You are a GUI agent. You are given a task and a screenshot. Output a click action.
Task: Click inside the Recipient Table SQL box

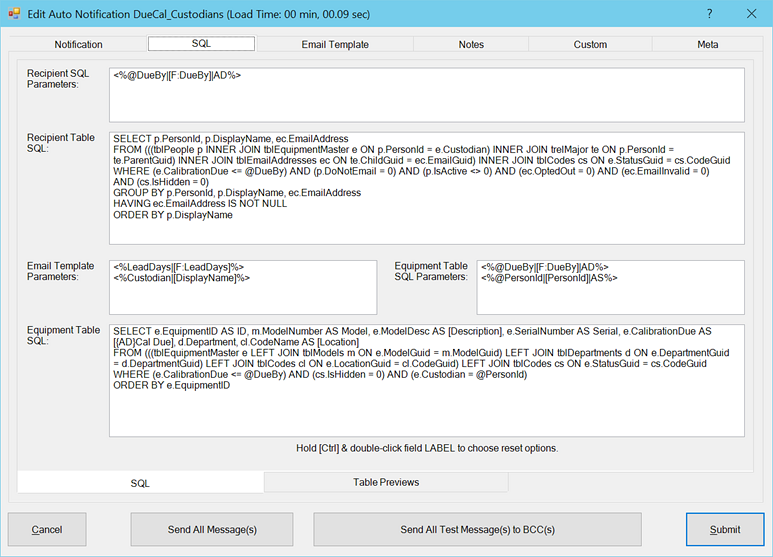click(x=427, y=188)
